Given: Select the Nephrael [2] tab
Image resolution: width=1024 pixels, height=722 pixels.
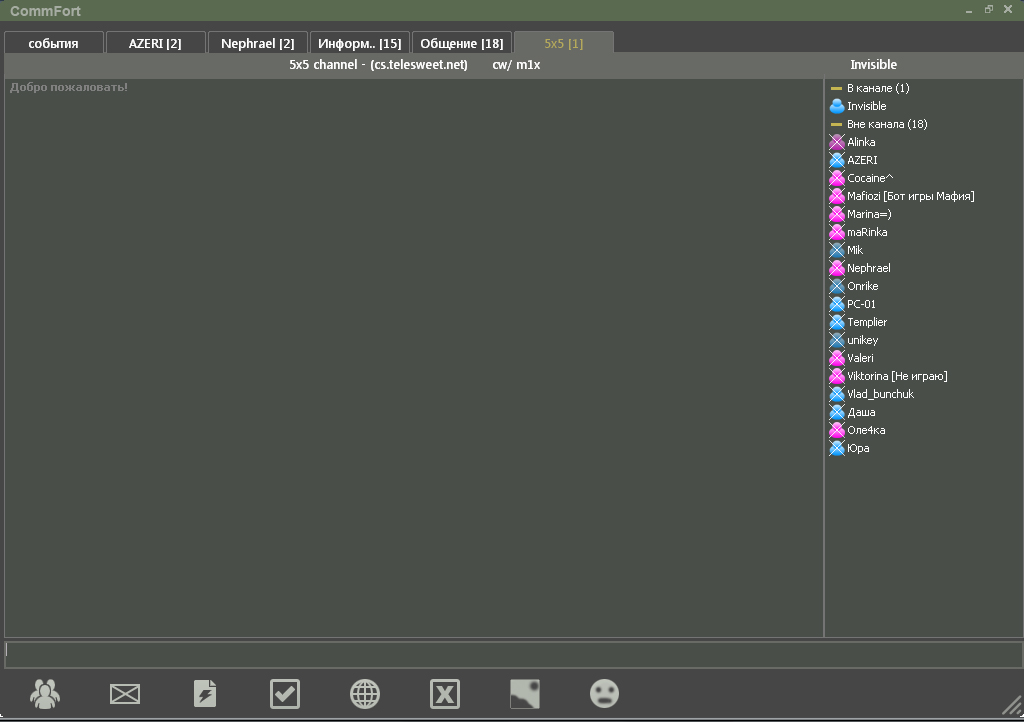Looking at the screenshot, I should click(257, 43).
